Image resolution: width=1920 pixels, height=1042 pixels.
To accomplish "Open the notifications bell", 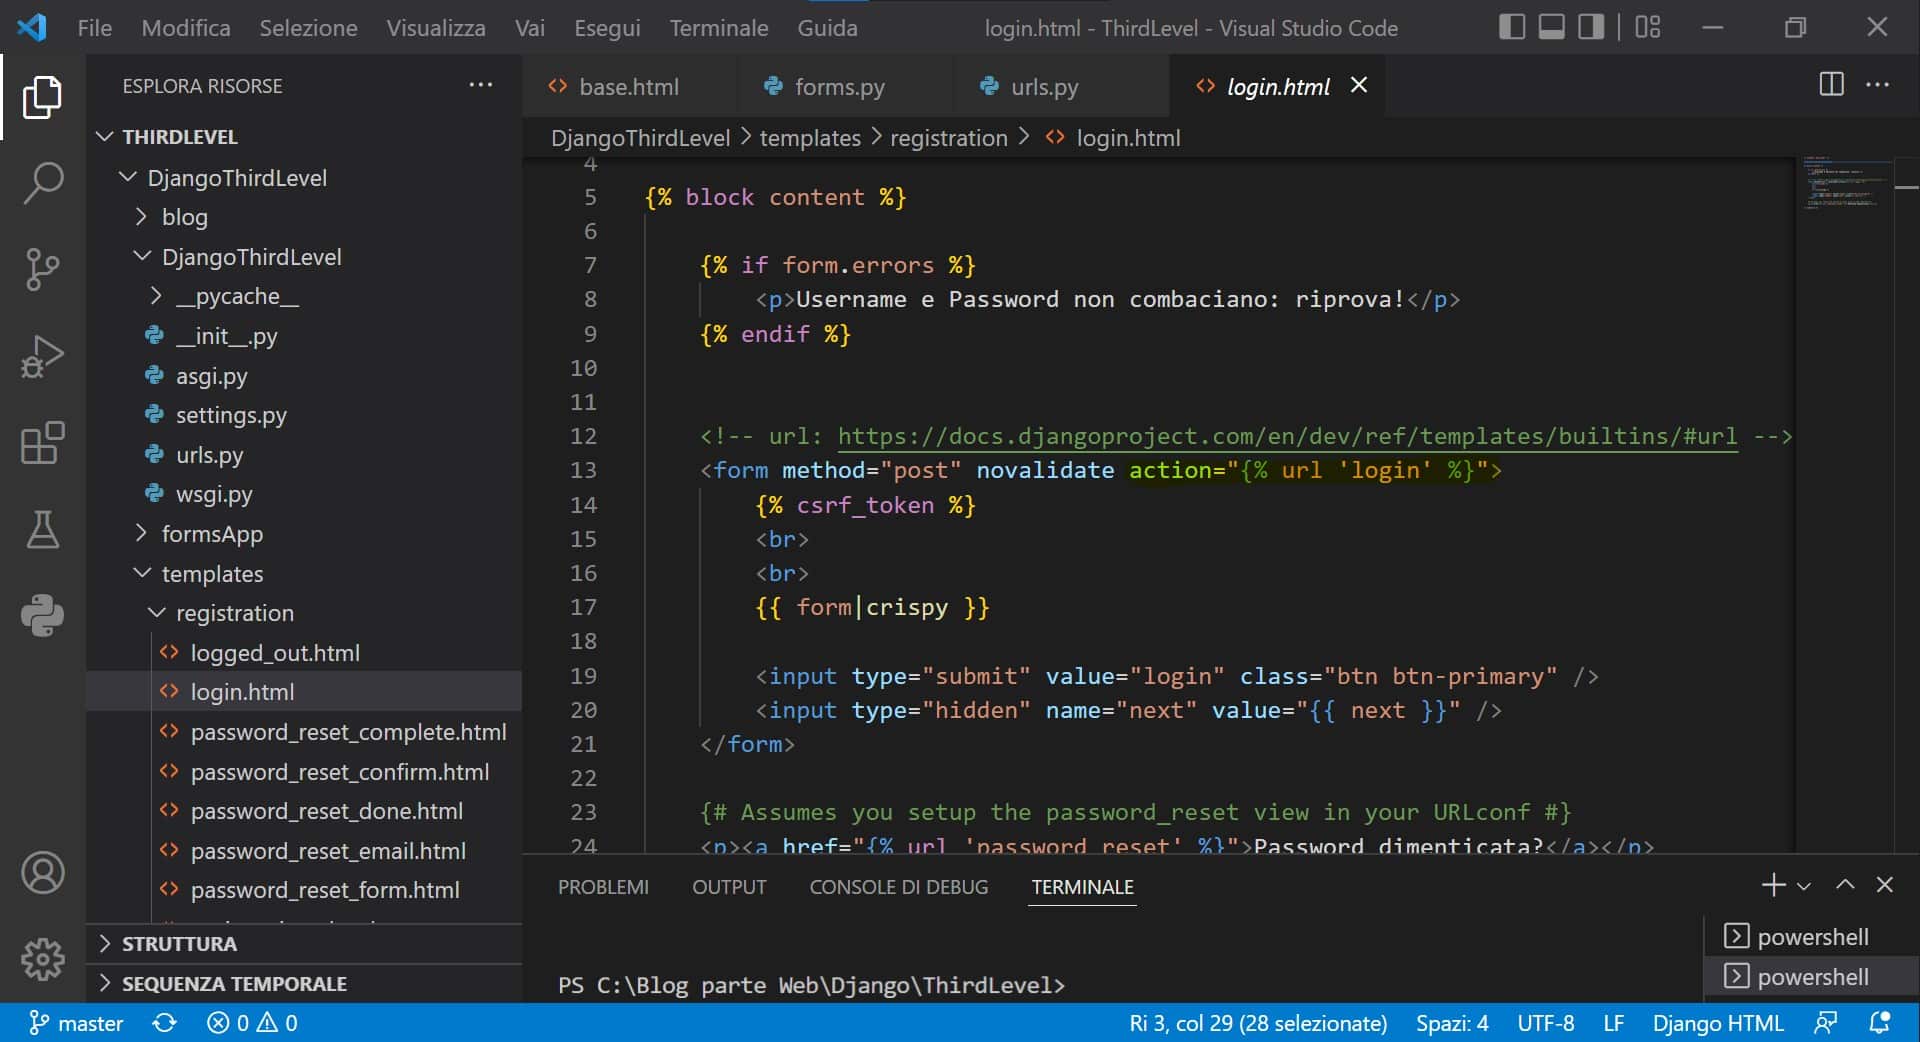I will [1880, 1023].
